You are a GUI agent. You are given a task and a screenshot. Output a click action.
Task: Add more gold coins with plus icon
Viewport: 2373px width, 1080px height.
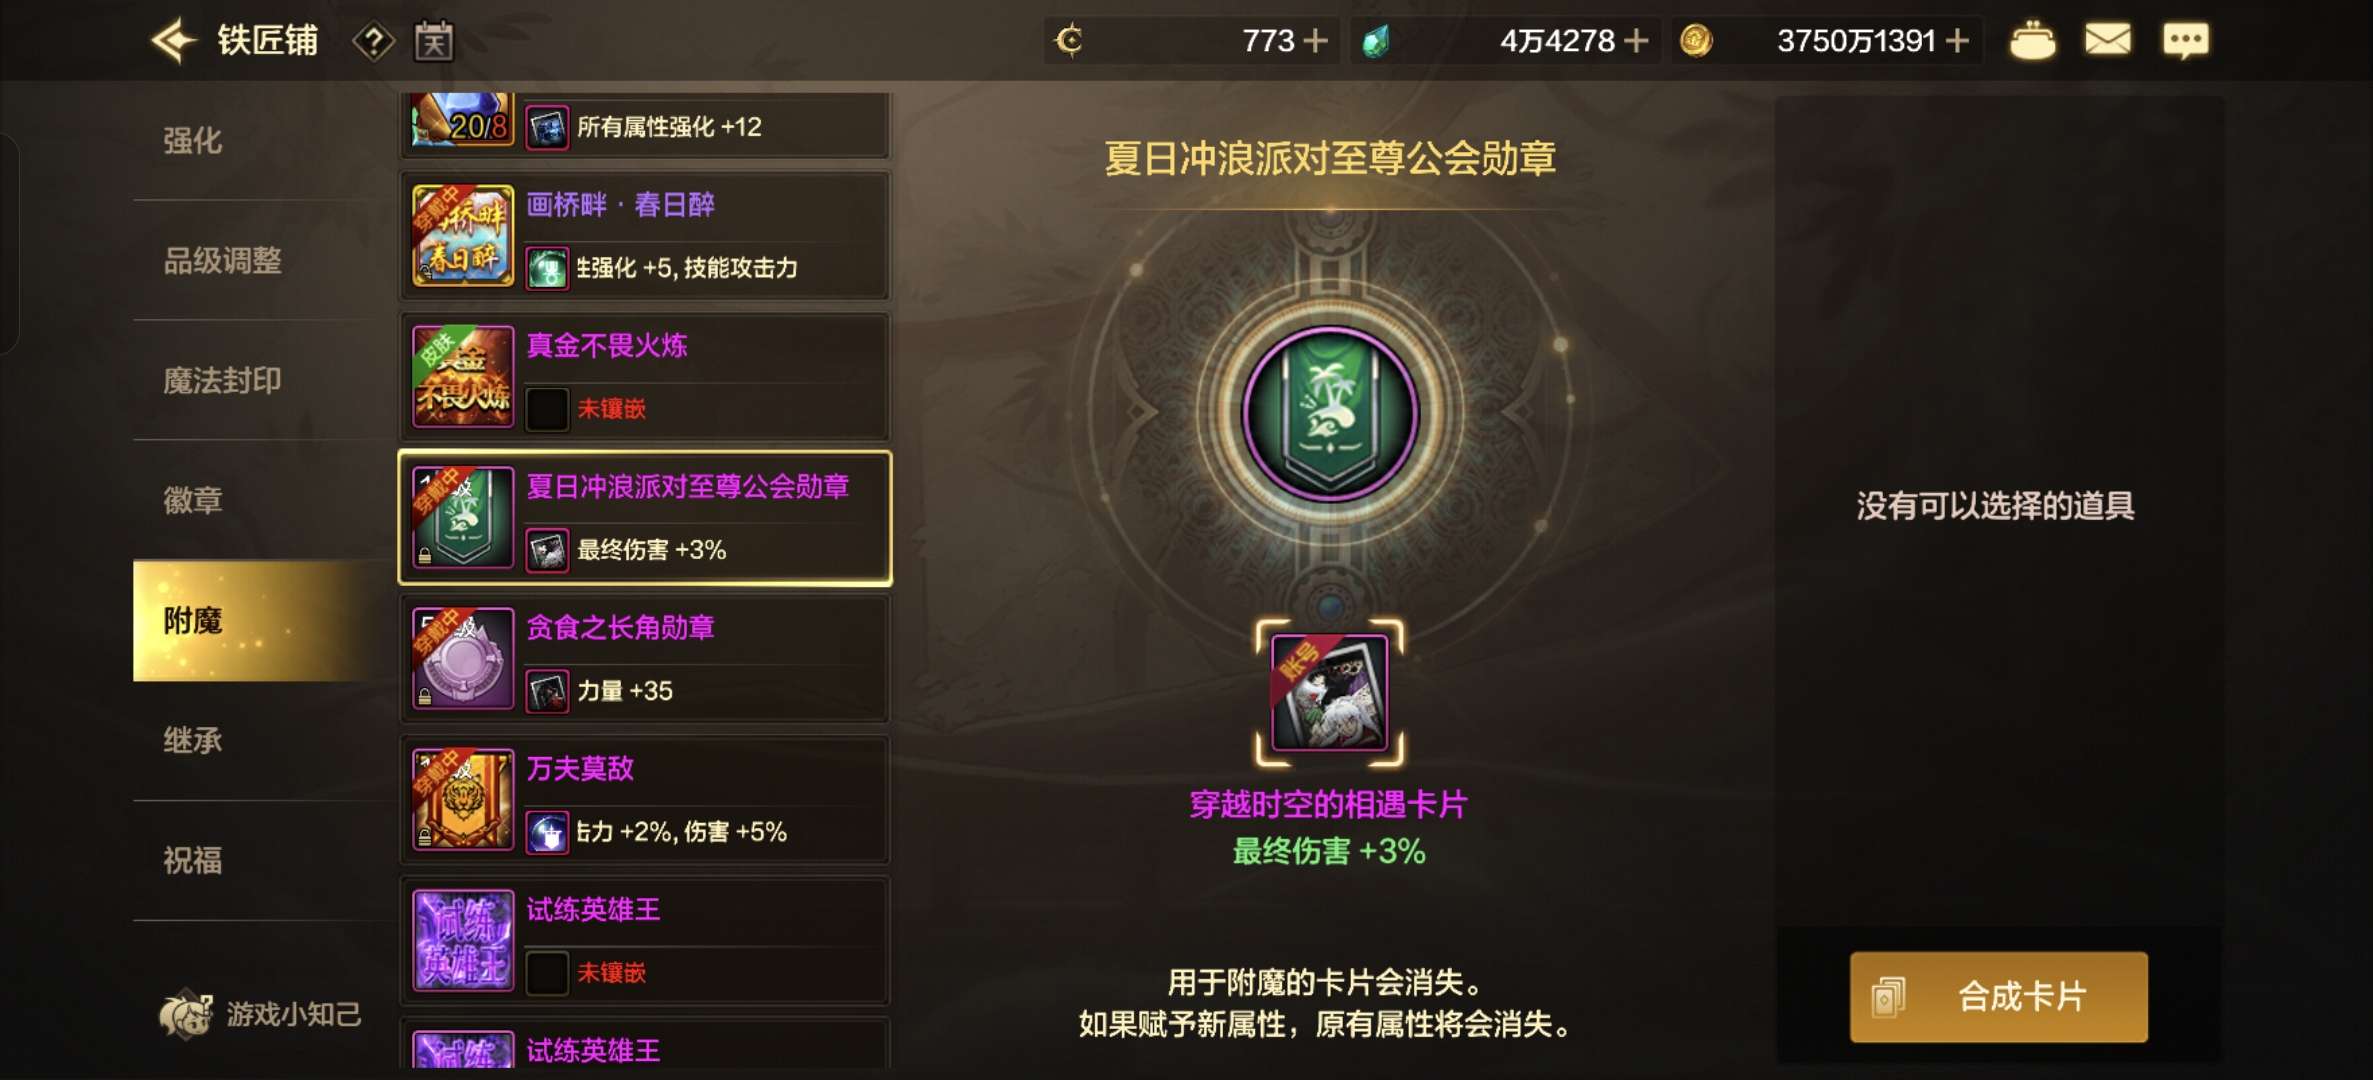pos(1958,41)
